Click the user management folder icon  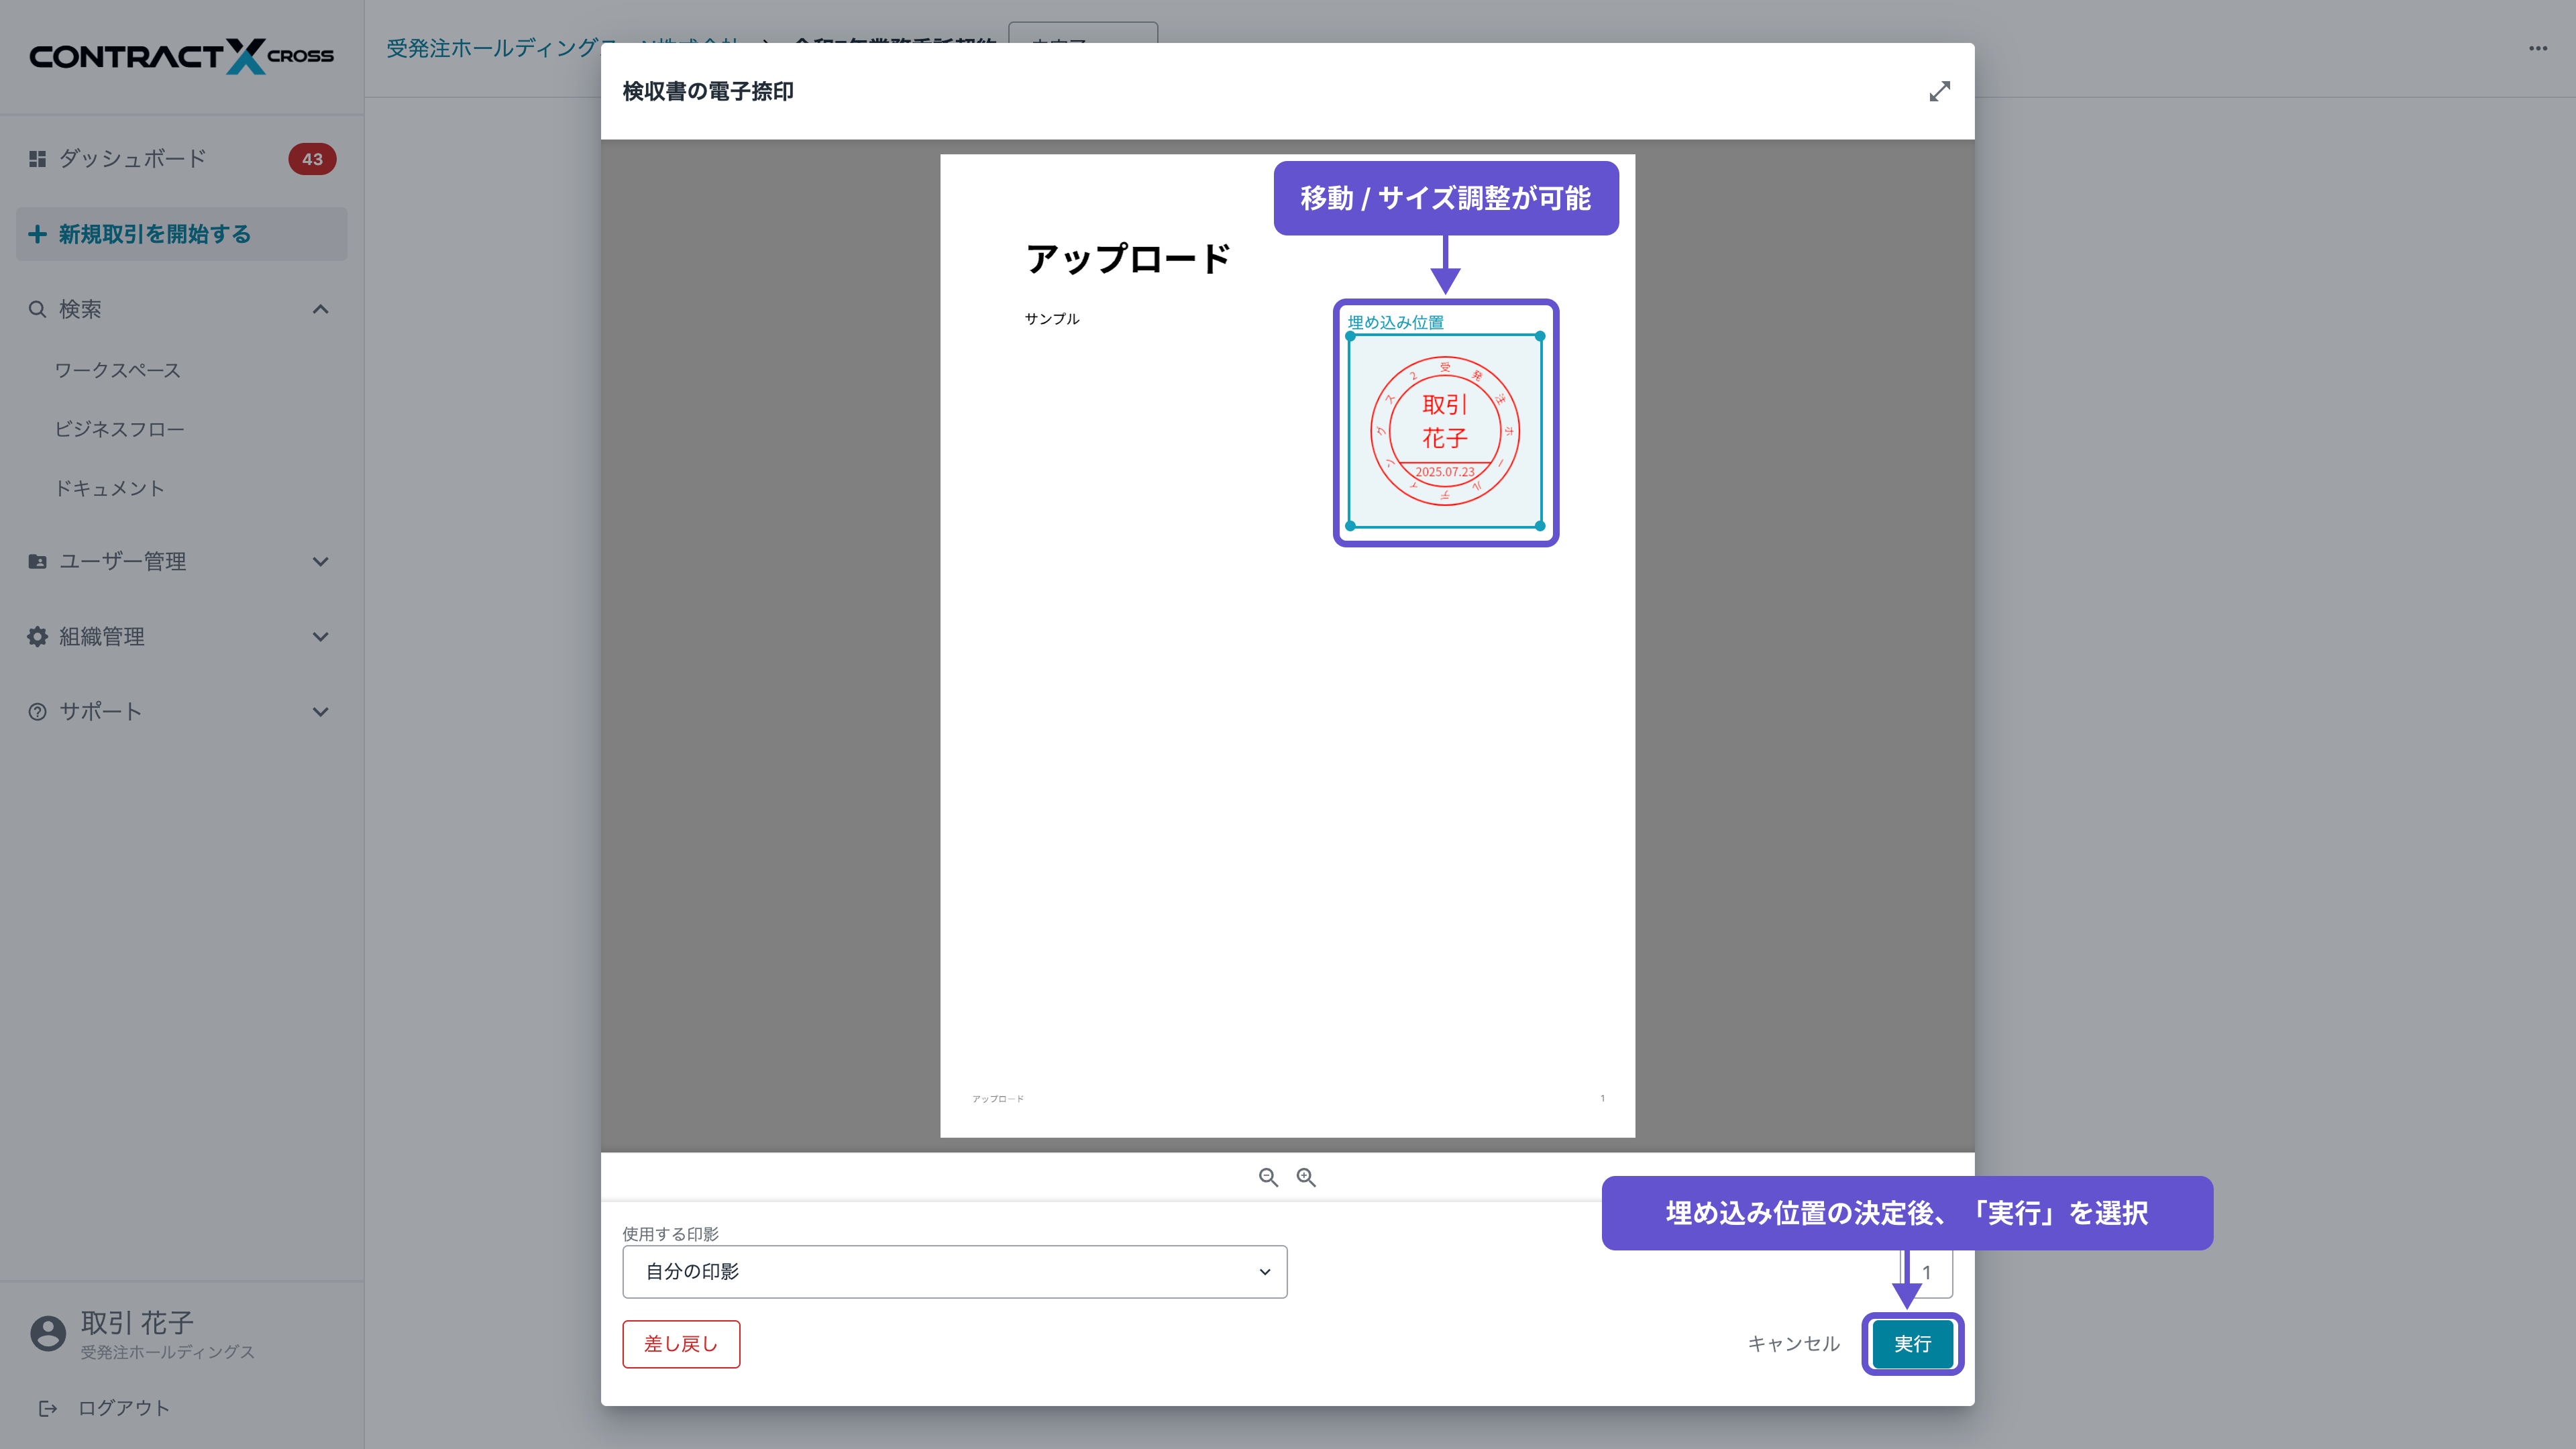coord(37,561)
